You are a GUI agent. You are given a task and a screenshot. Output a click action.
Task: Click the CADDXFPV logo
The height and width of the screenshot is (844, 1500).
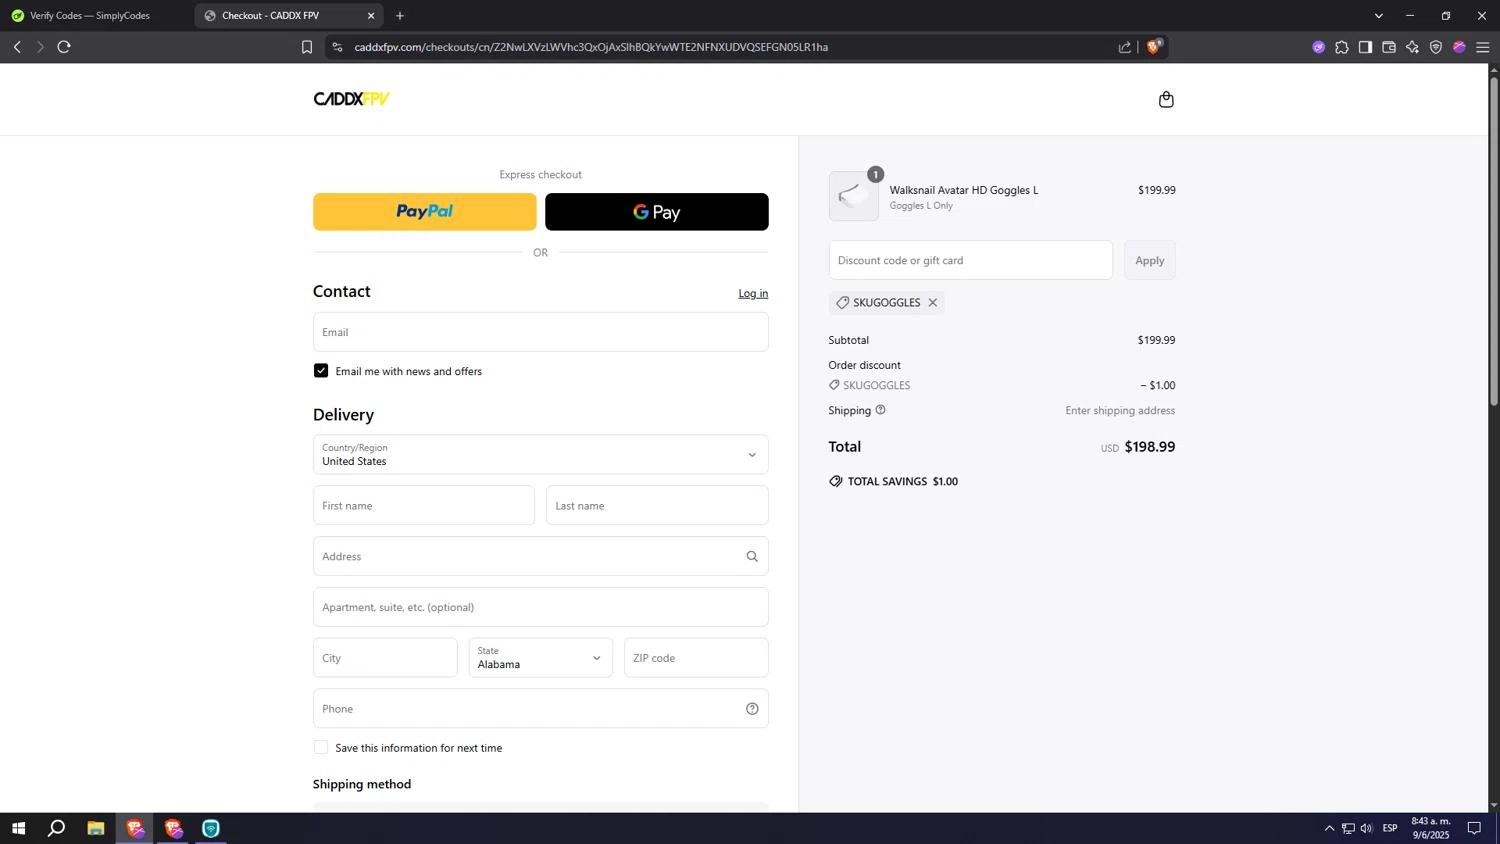pos(352,99)
